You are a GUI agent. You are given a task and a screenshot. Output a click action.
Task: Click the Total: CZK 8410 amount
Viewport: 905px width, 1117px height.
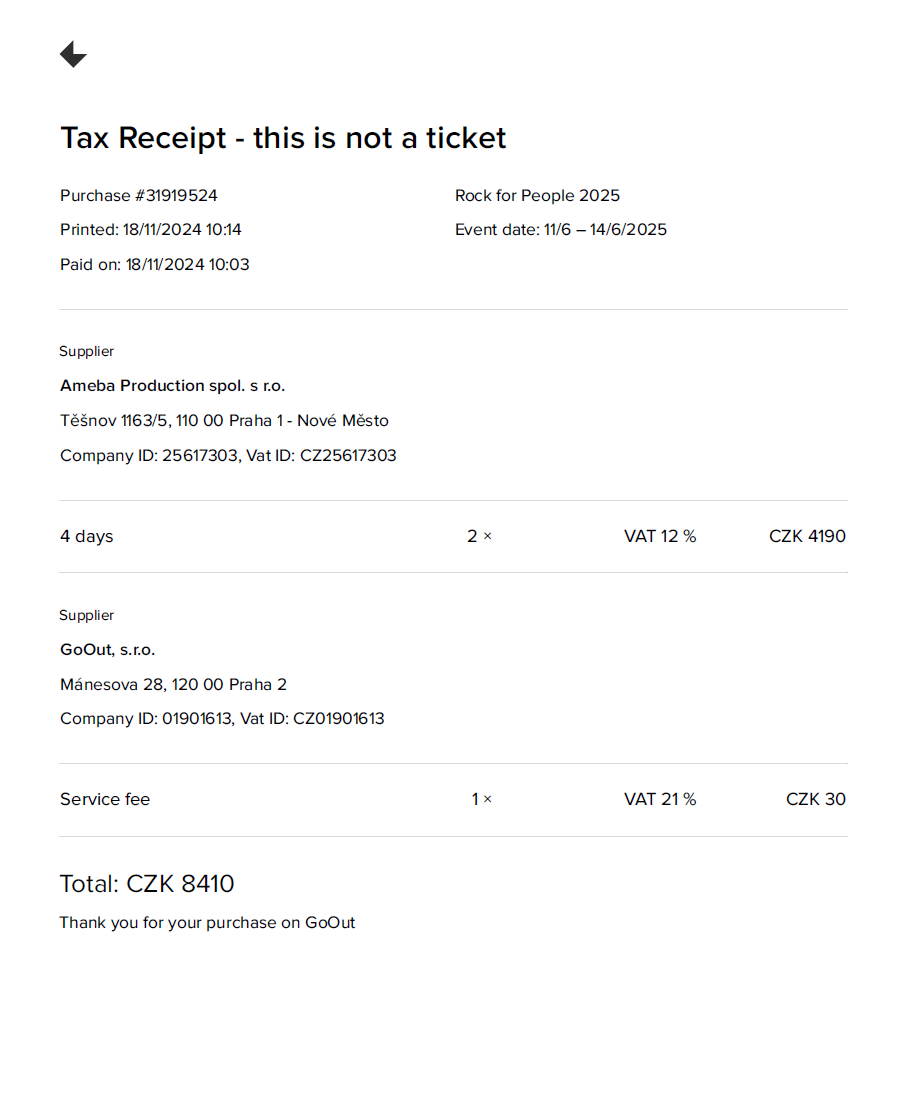(x=147, y=883)
